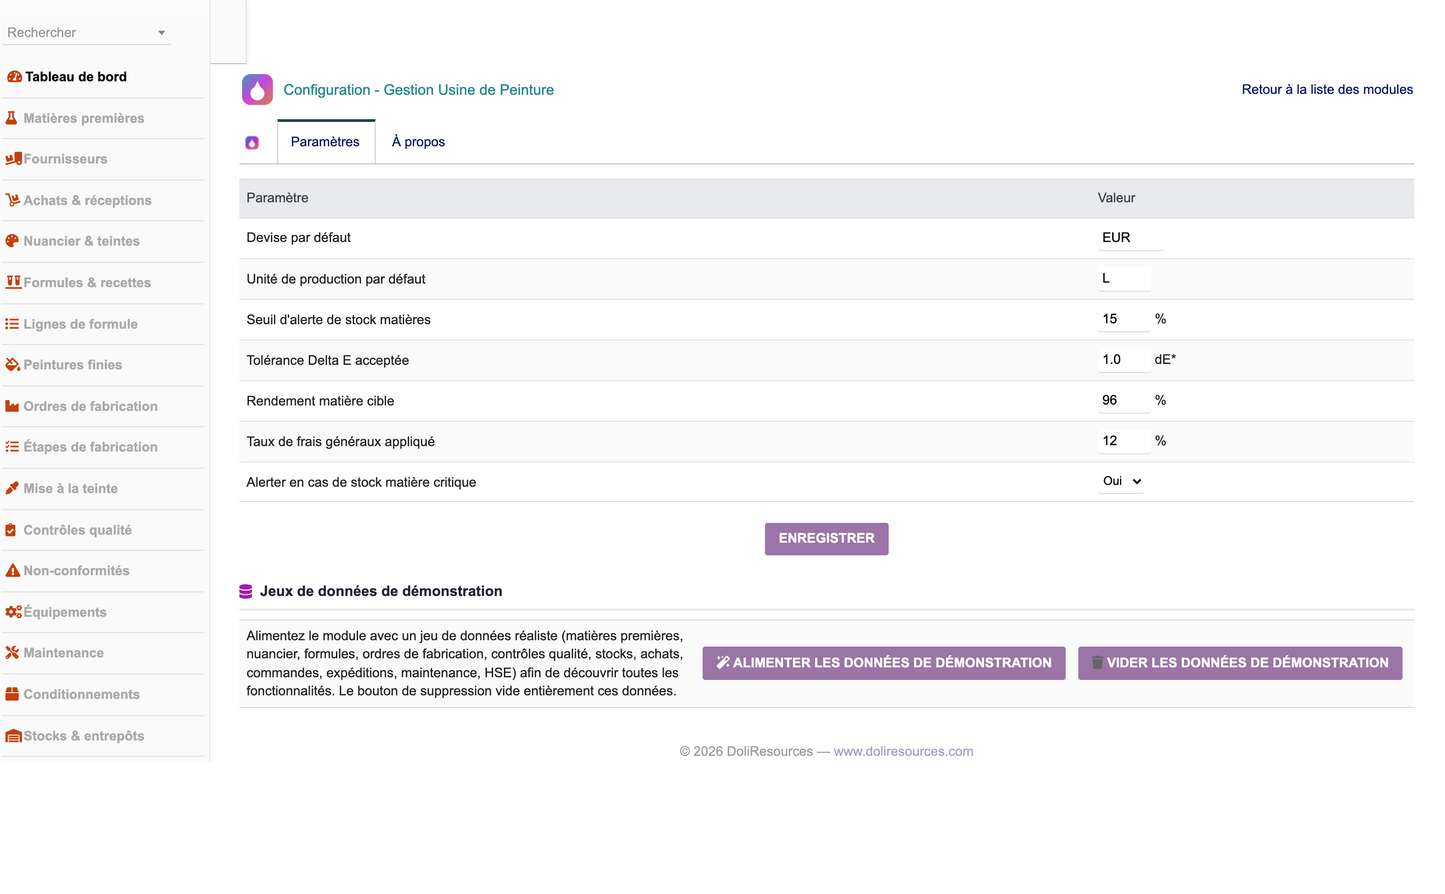Click the Taux de frais généraux 12 field
1445x894 pixels.
point(1124,441)
